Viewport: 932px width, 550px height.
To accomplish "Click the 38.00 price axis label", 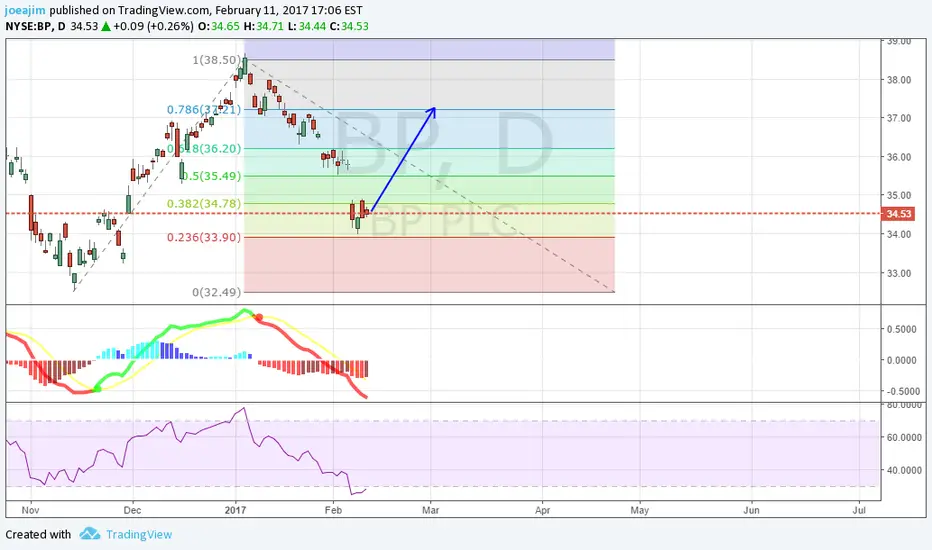I will (899, 80).
